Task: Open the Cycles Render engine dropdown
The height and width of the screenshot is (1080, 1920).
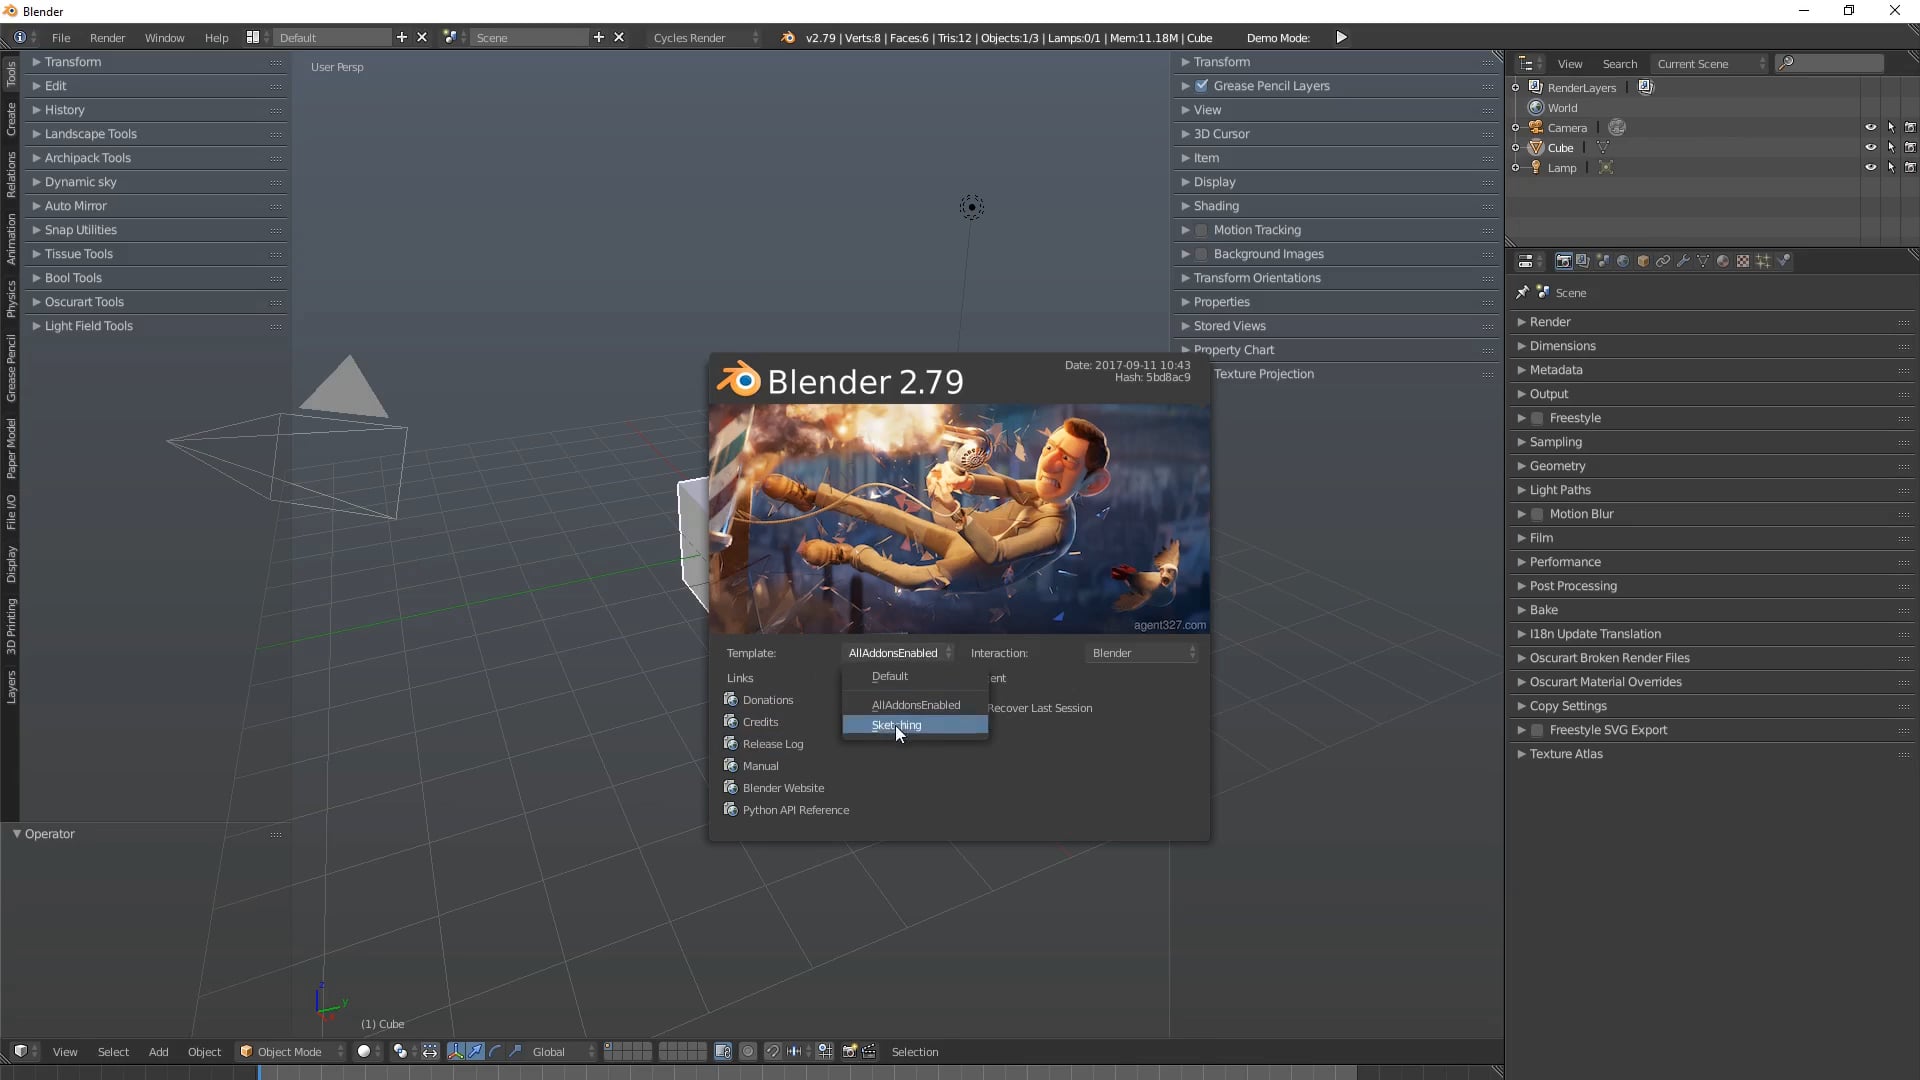Action: (705, 37)
